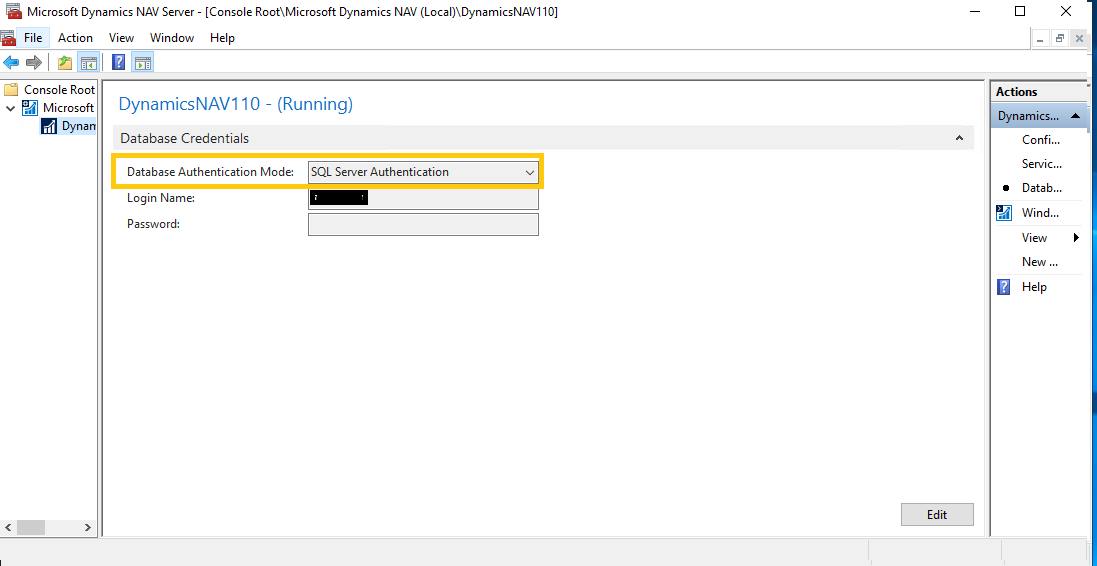1097x566 pixels.
Task: Minimize the inner MDI child window
Action: (1042, 39)
